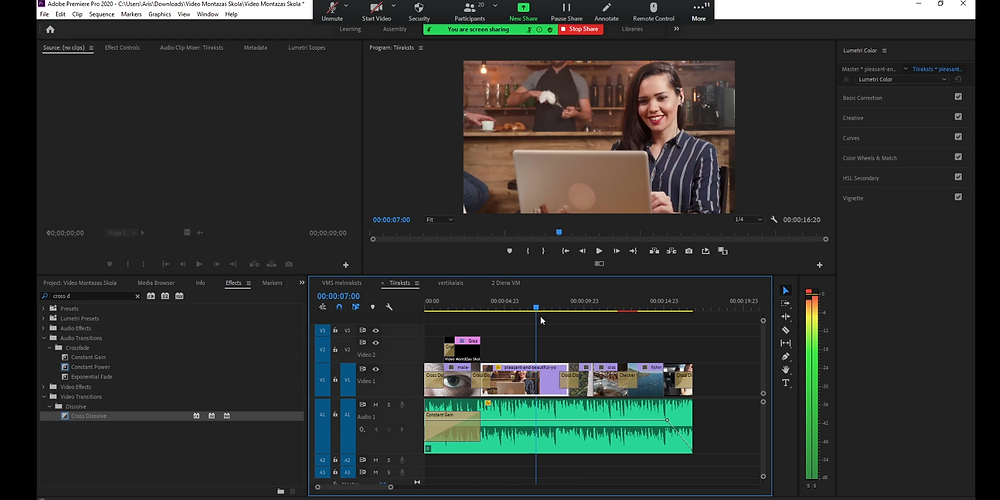This screenshot has height=500, width=1000.
Task: Click the Extract button in program monitor
Action: coord(672,251)
